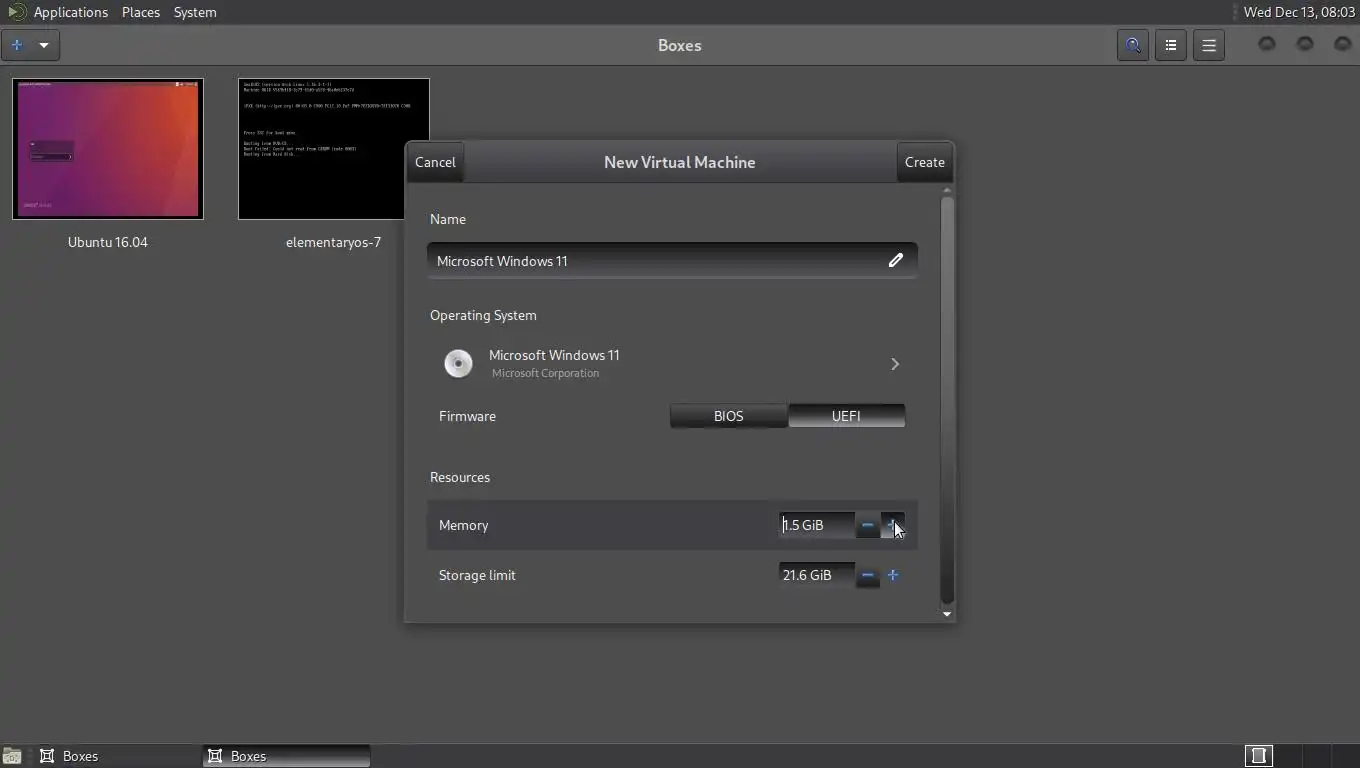Open the Microsoft Windows 11 operating system row
This screenshot has width=1360, height=768.
click(672, 363)
